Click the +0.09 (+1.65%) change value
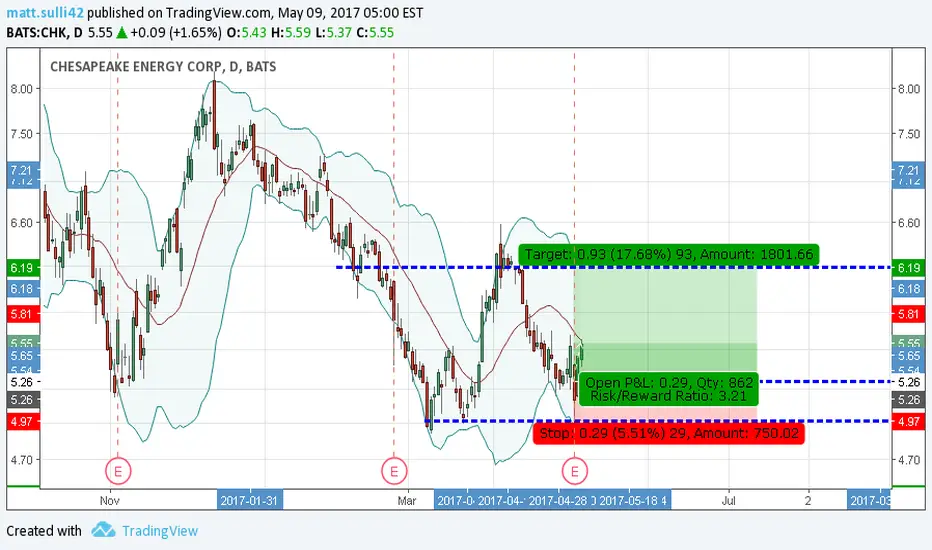The image size is (932, 550). [x=176, y=32]
